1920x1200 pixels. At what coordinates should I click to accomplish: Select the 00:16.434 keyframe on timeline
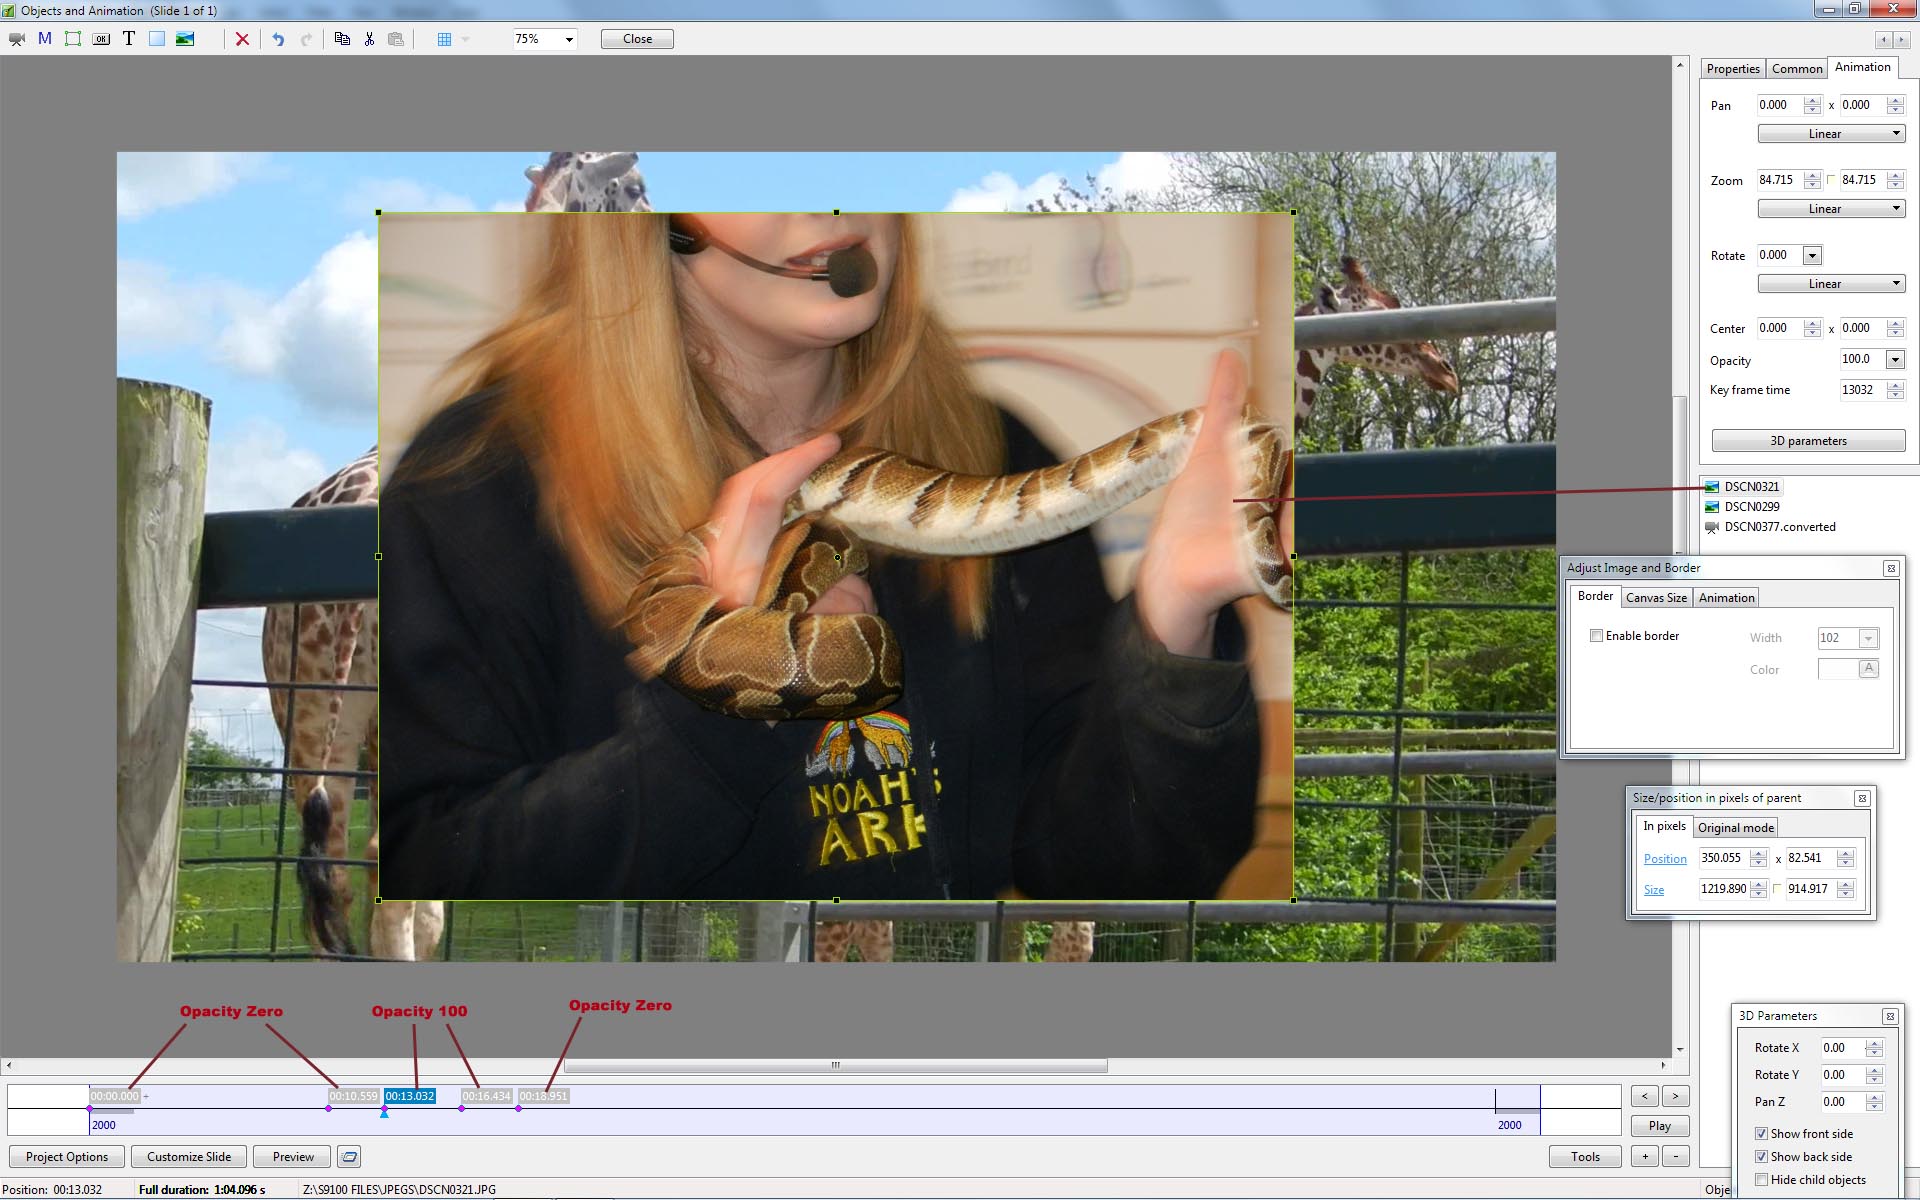(486, 1096)
